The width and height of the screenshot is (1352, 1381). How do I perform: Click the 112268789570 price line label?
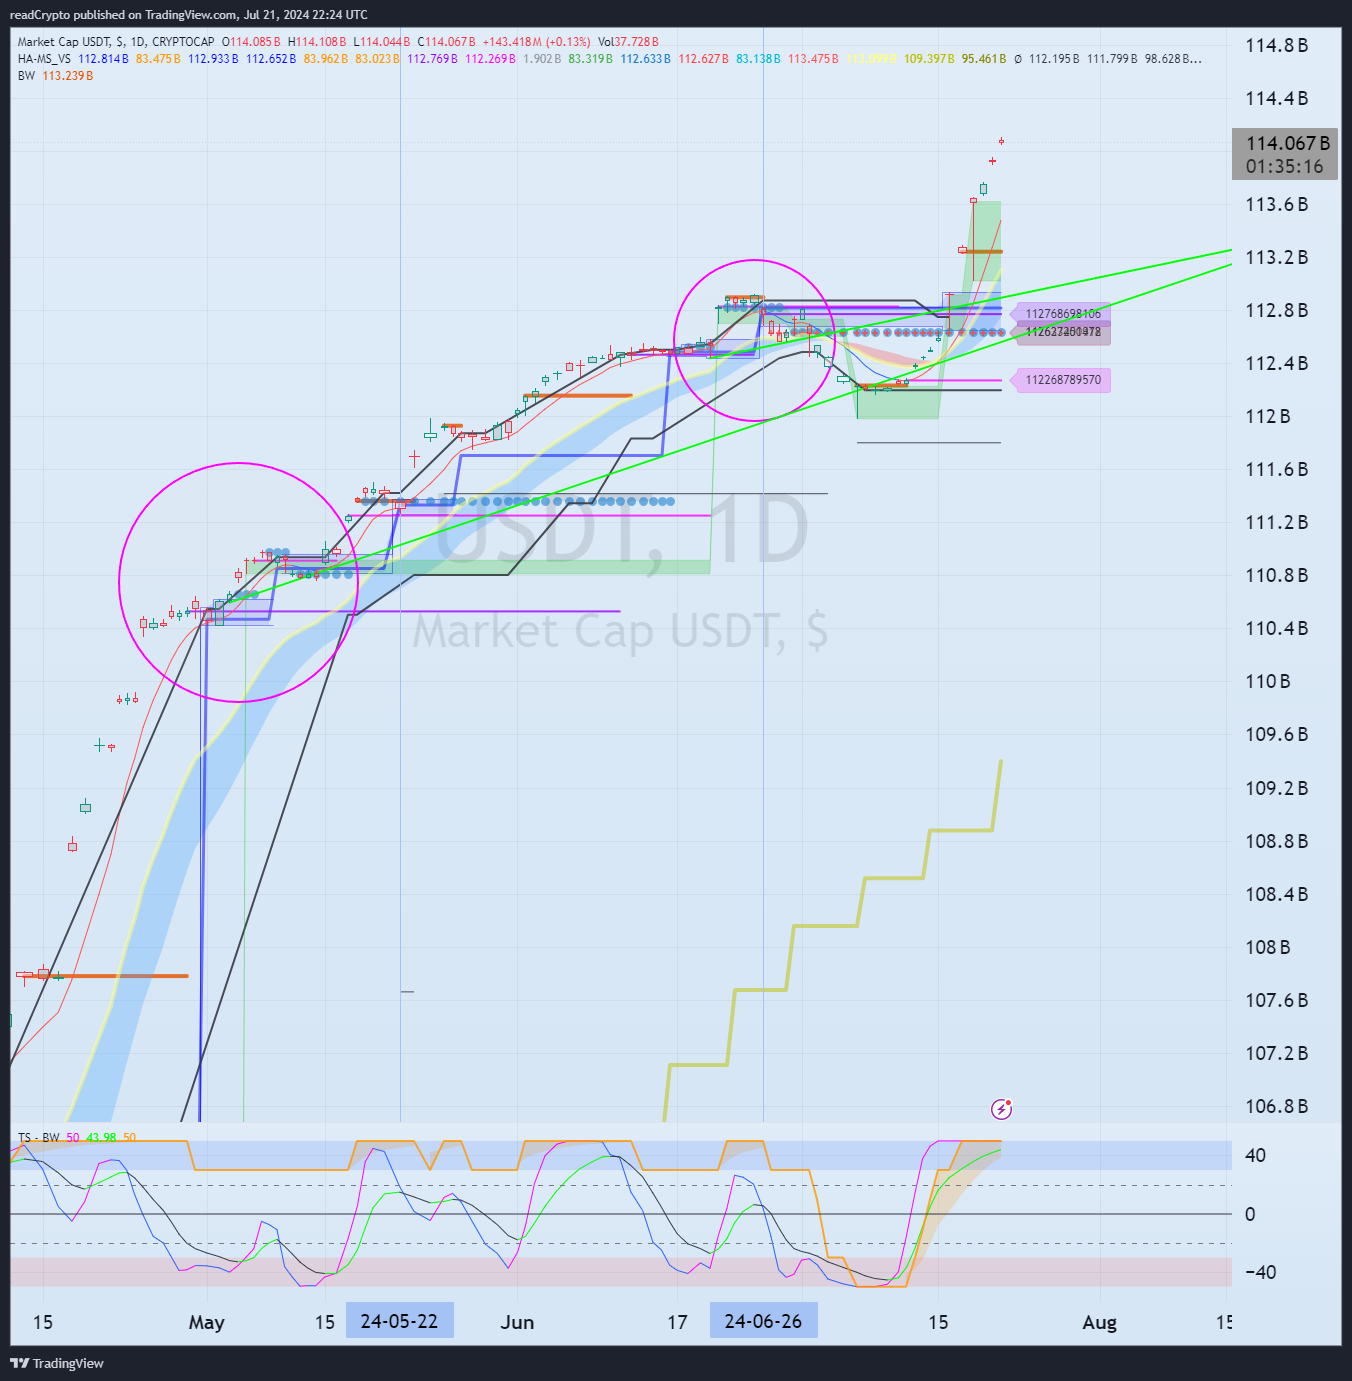(x=1063, y=380)
